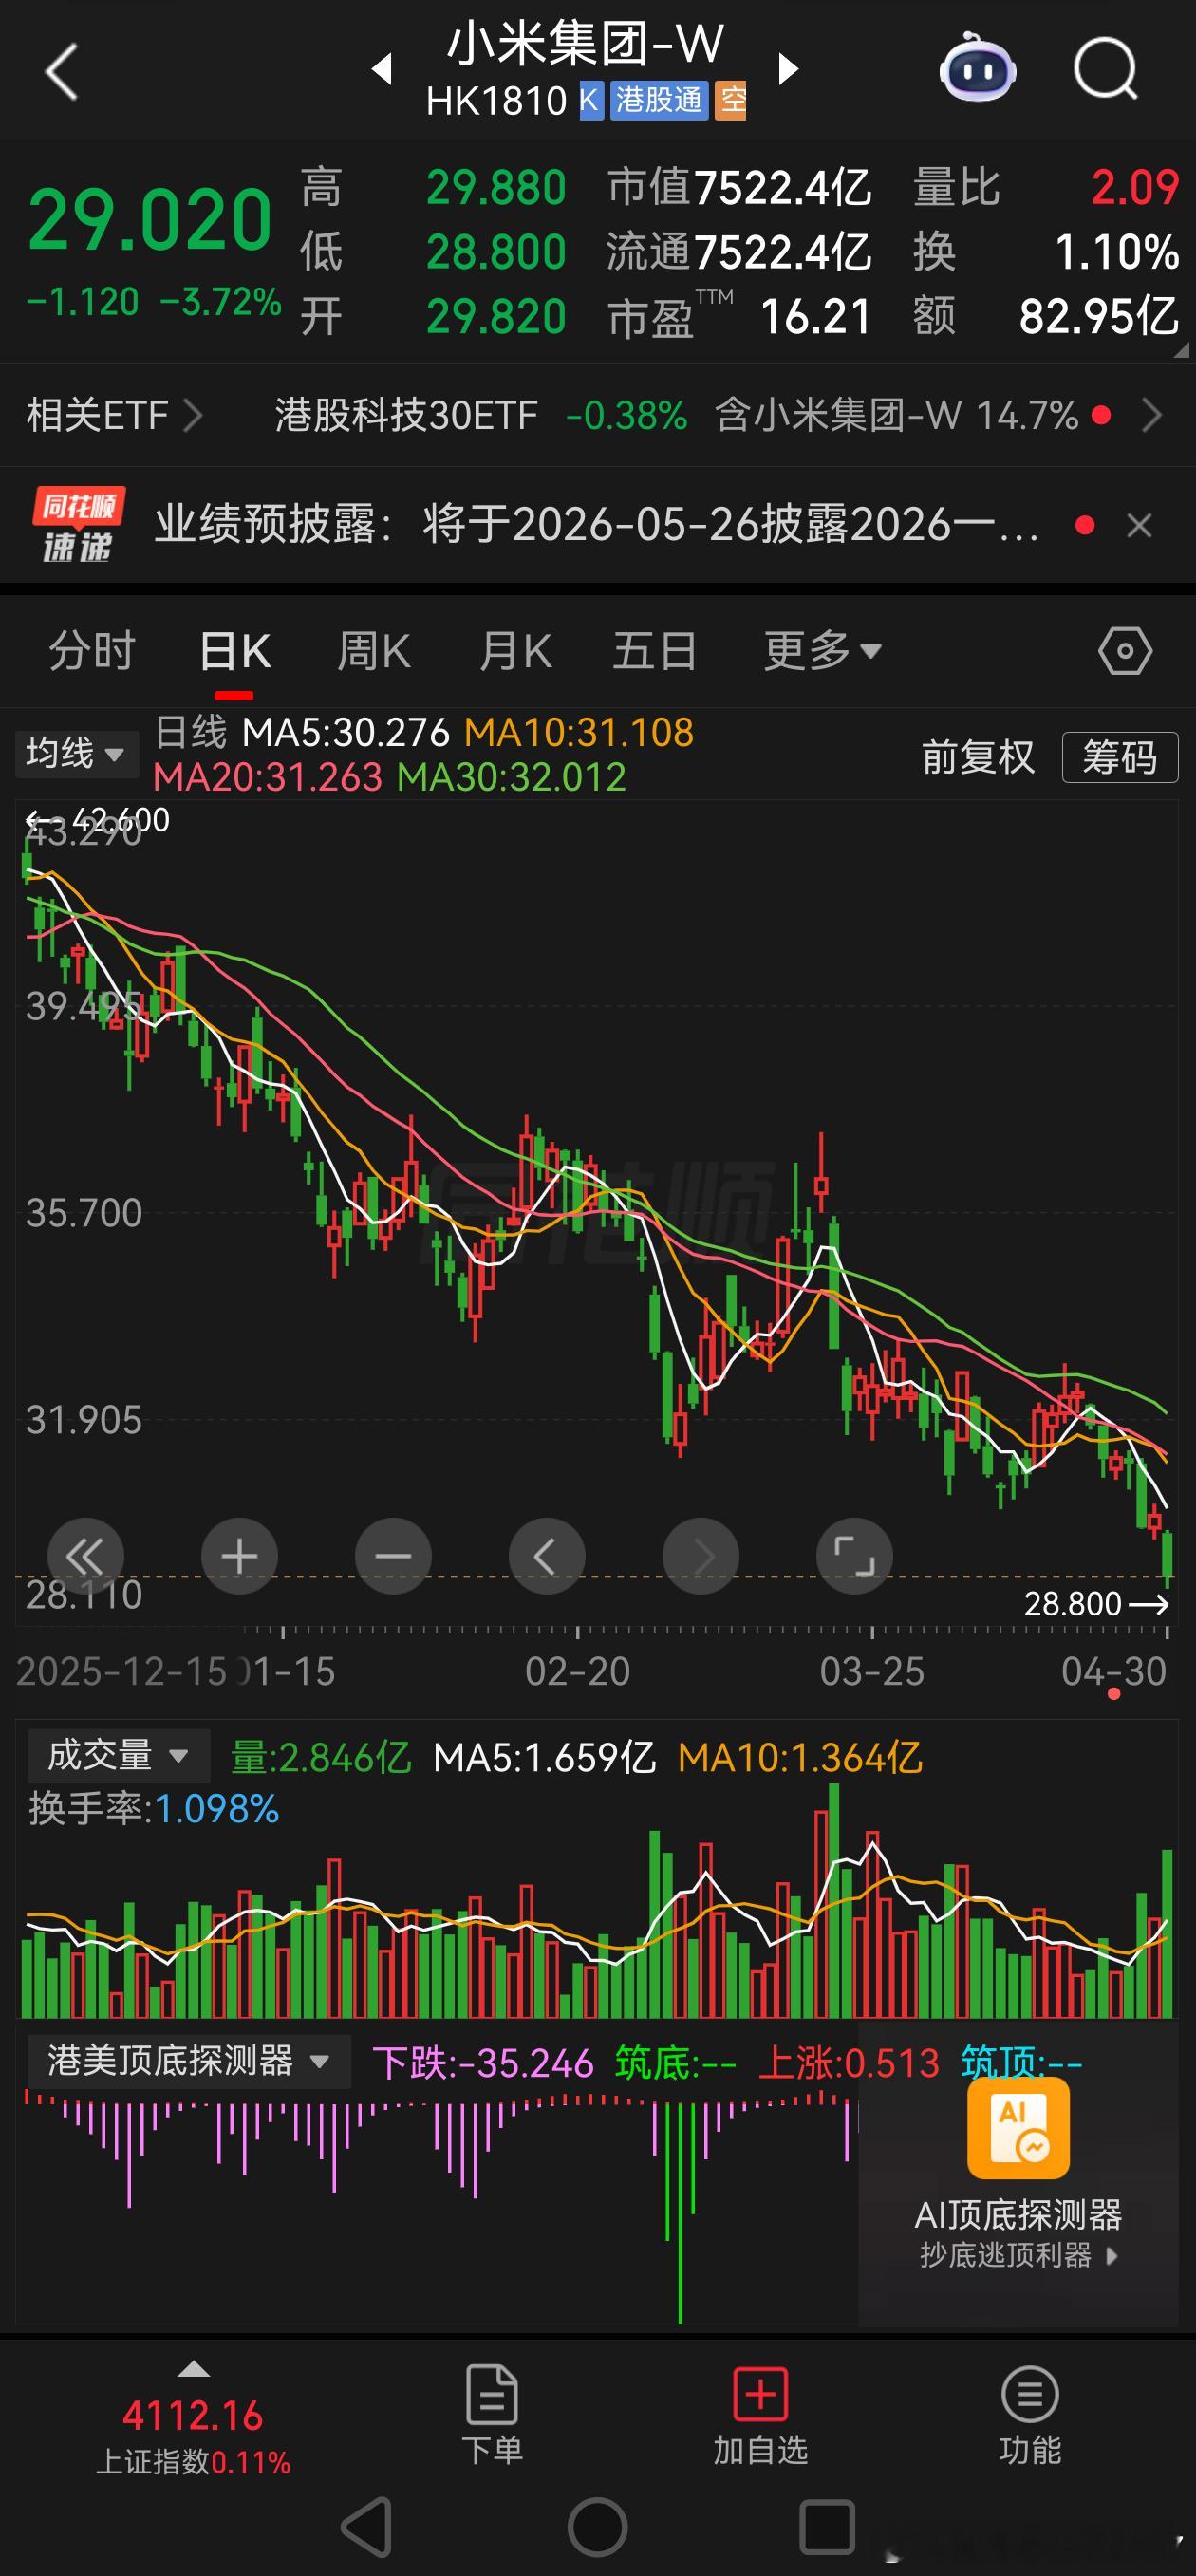Tap the 下单 order icon
The width and height of the screenshot is (1196, 2576).
tap(491, 2396)
